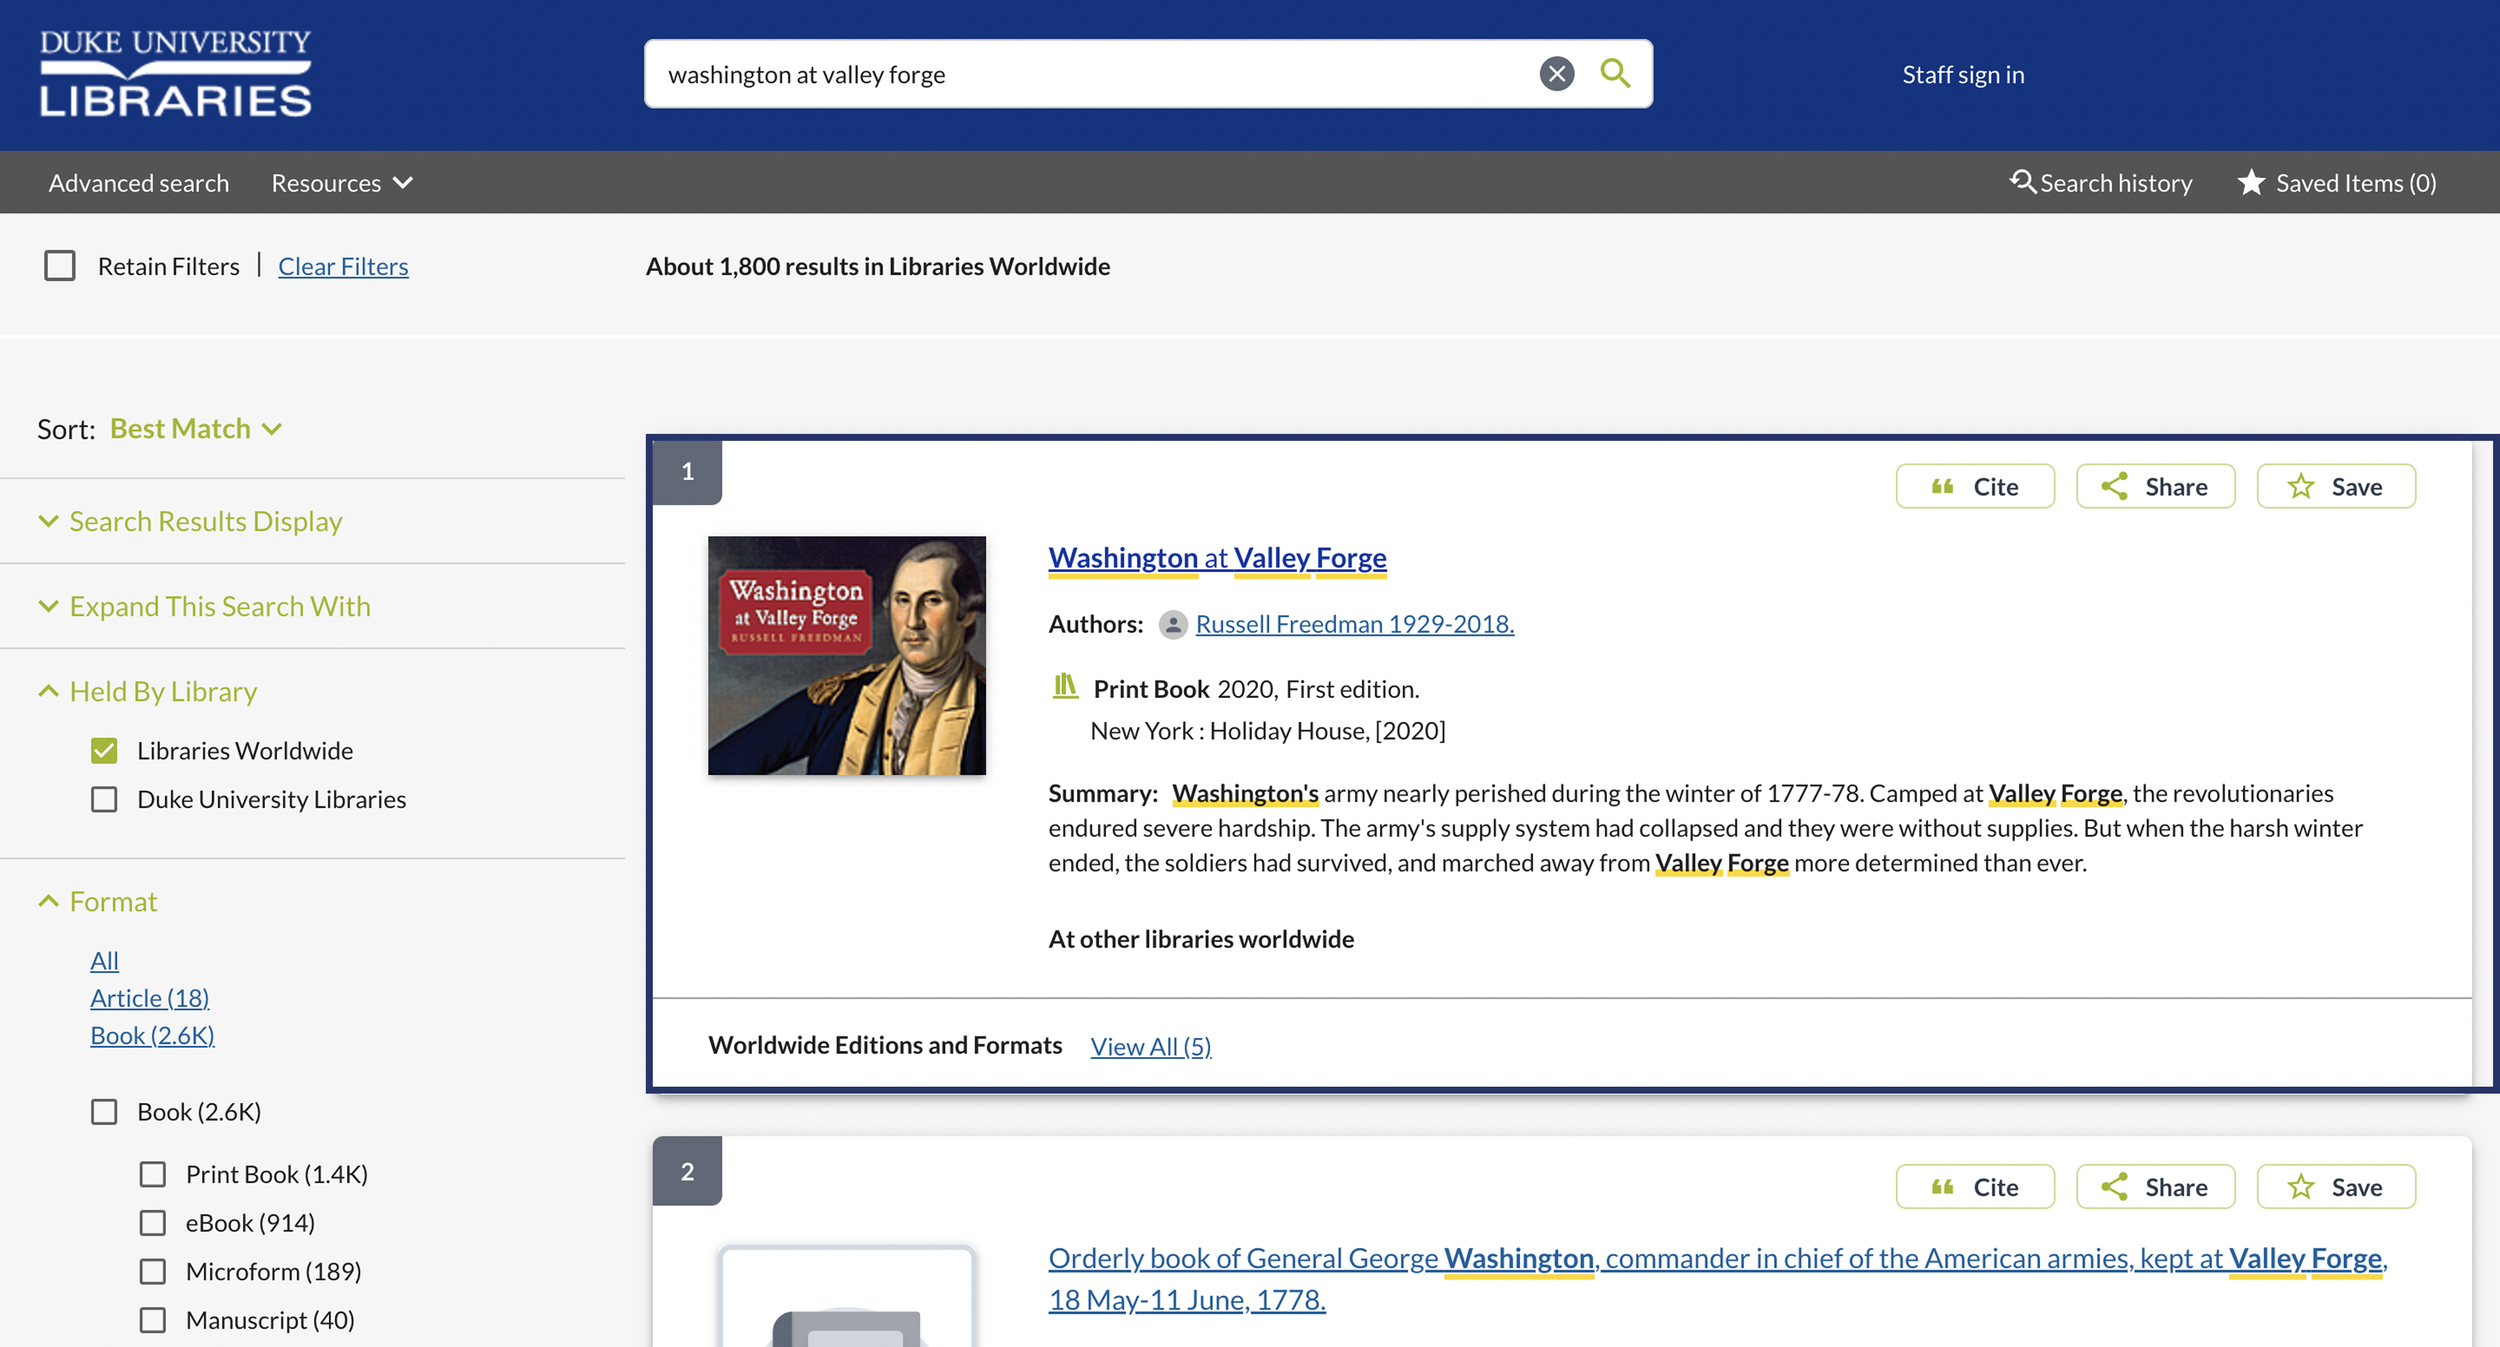Uncheck Libraries Worldwide checkbox

(104, 751)
